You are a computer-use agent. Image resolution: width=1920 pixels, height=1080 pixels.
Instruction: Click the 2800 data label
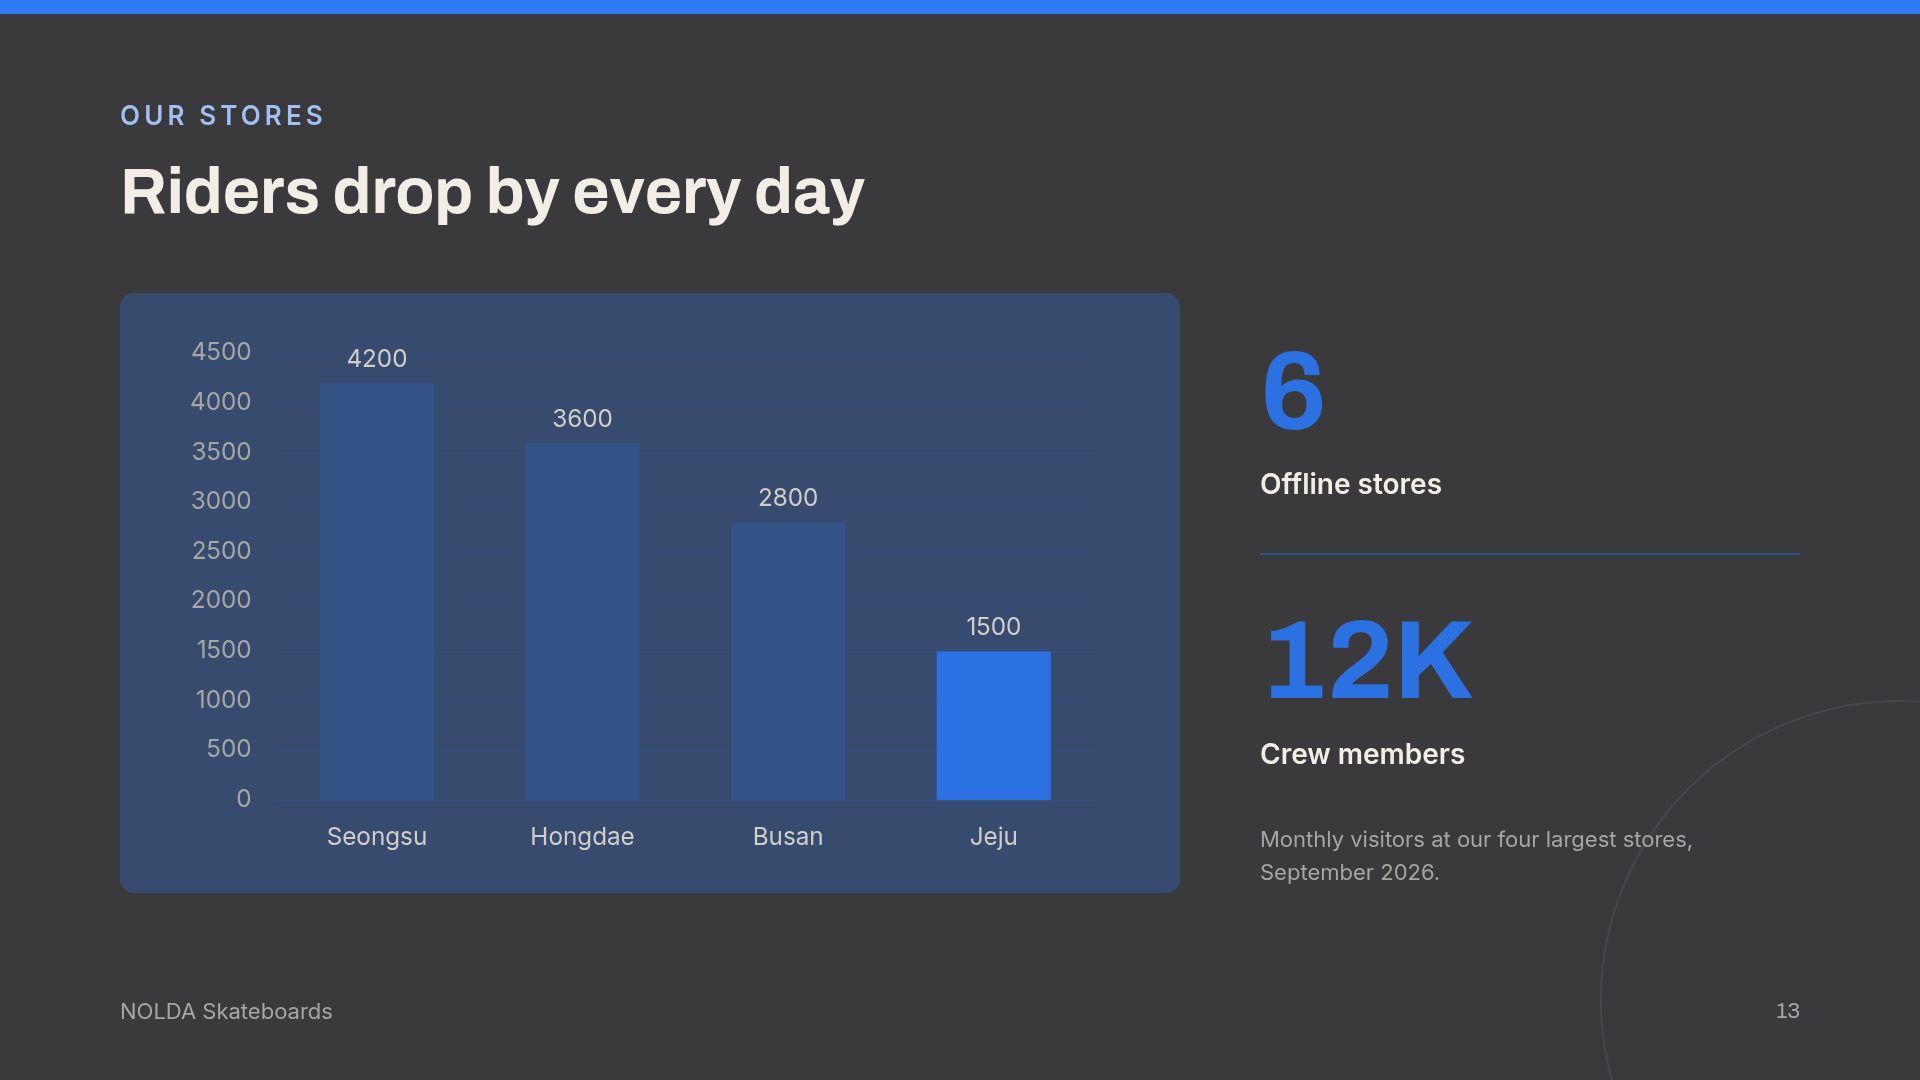coord(788,497)
